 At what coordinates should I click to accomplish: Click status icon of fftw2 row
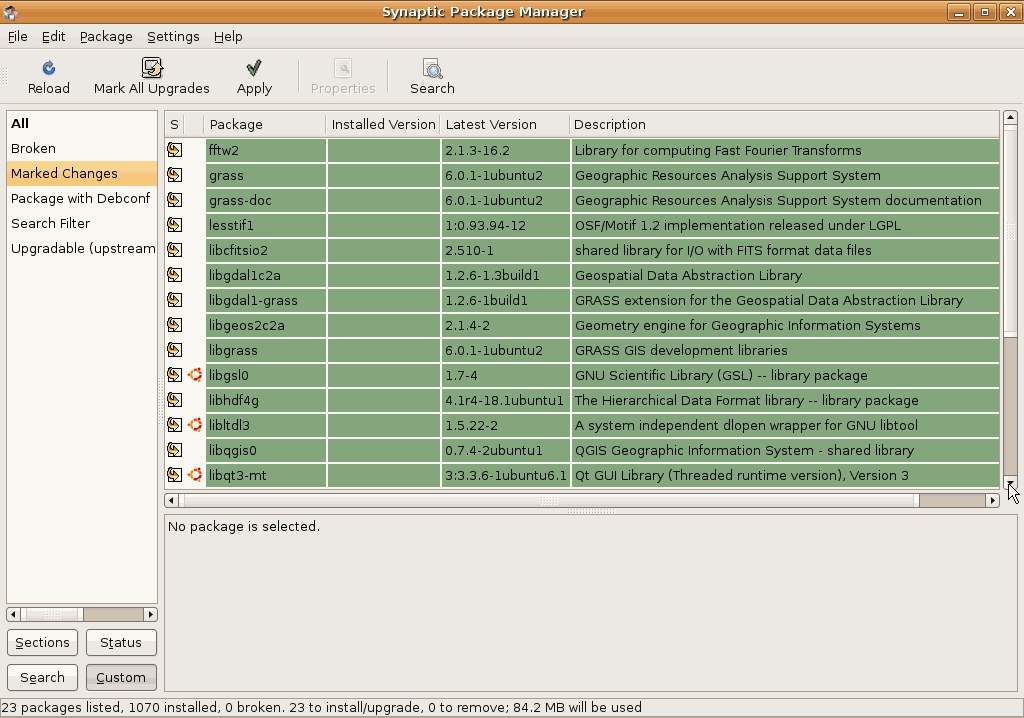coord(174,150)
